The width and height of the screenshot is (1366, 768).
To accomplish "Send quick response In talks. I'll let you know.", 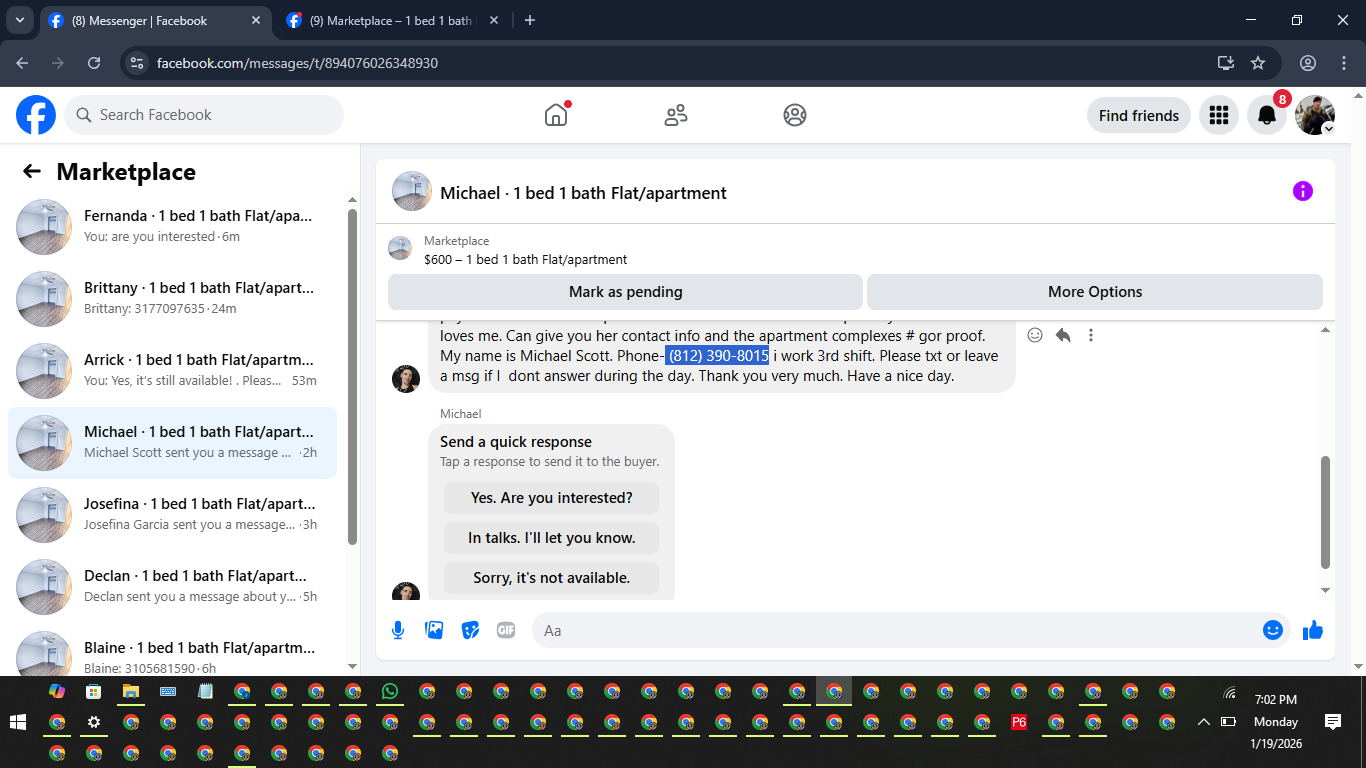I will [552, 538].
